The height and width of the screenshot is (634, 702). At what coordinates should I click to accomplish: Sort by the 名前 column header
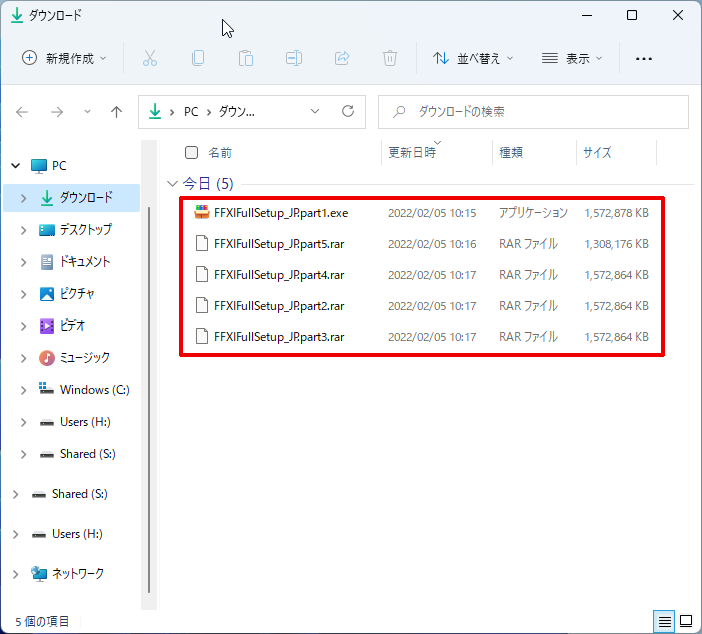[219, 153]
